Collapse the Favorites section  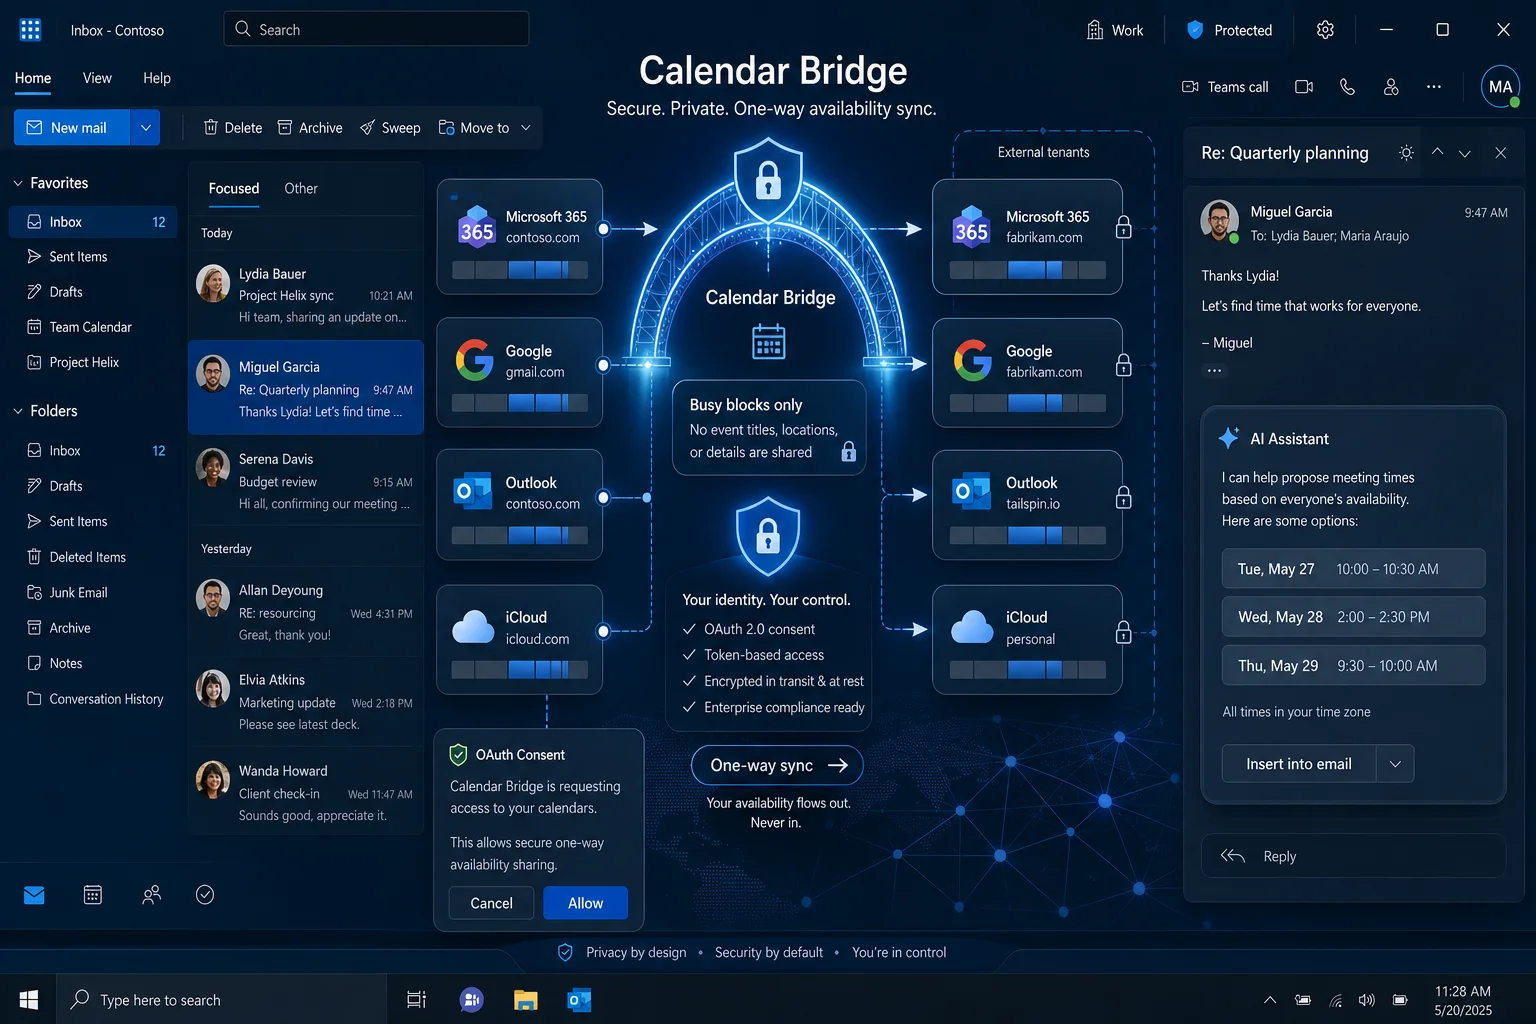pyautogui.click(x=18, y=183)
